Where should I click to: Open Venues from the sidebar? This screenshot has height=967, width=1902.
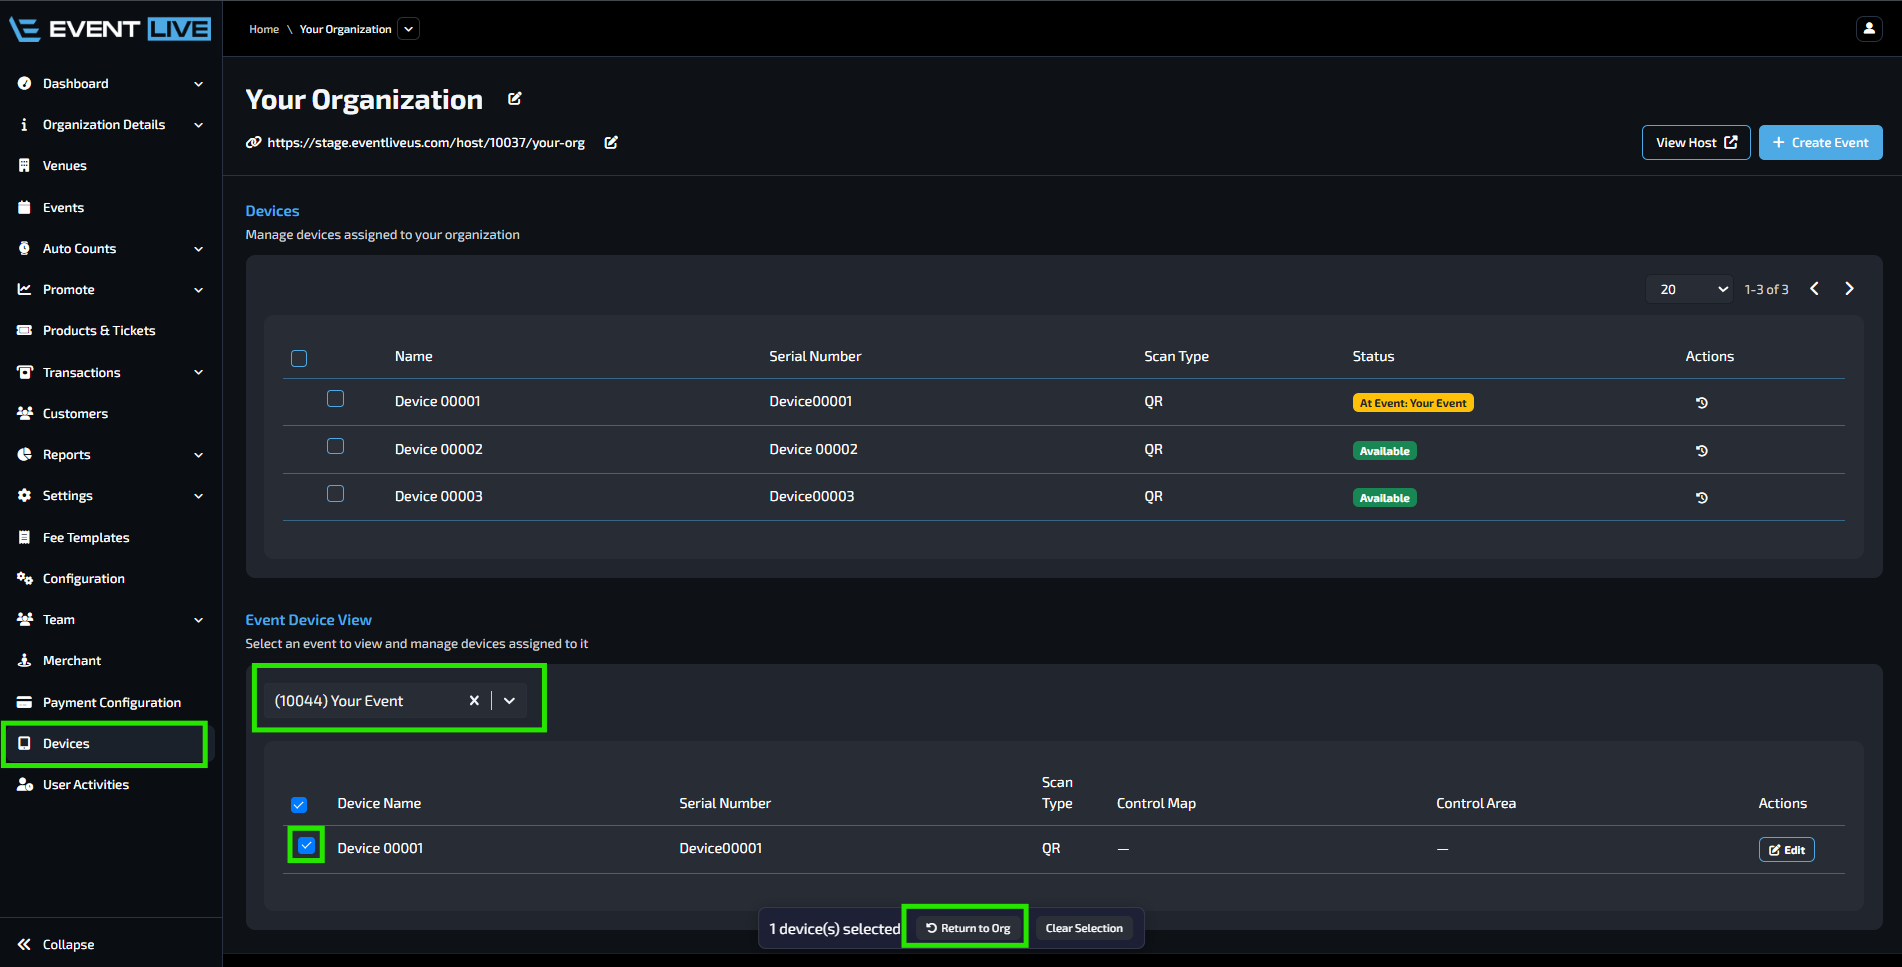pos(64,166)
